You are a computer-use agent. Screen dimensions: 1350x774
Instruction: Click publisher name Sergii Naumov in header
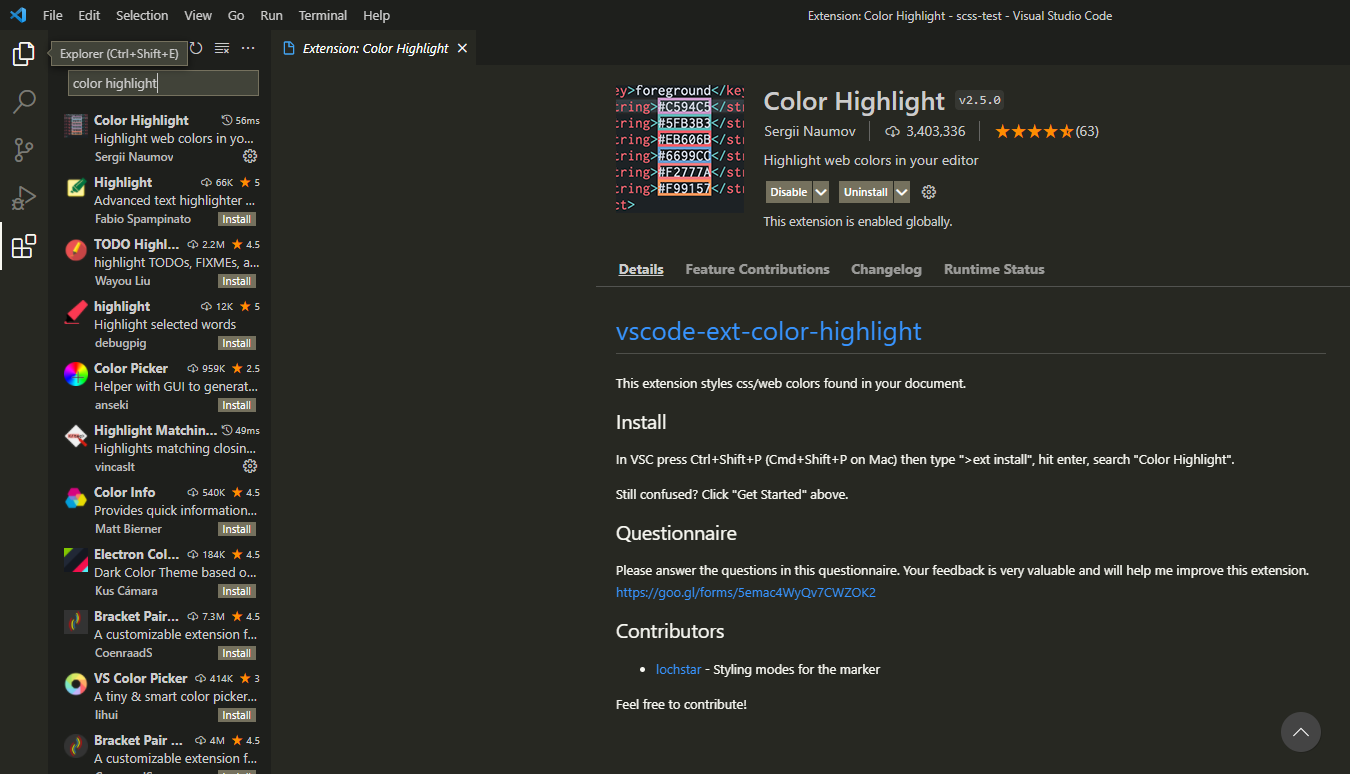[810, 131]
